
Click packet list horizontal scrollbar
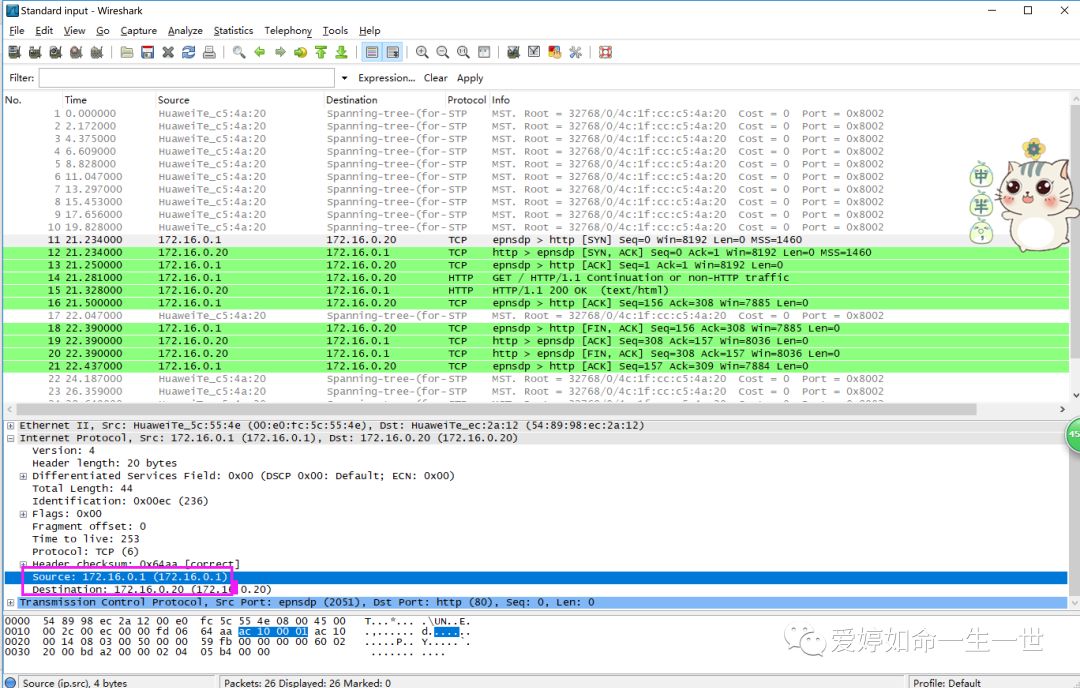click(496, 409)
